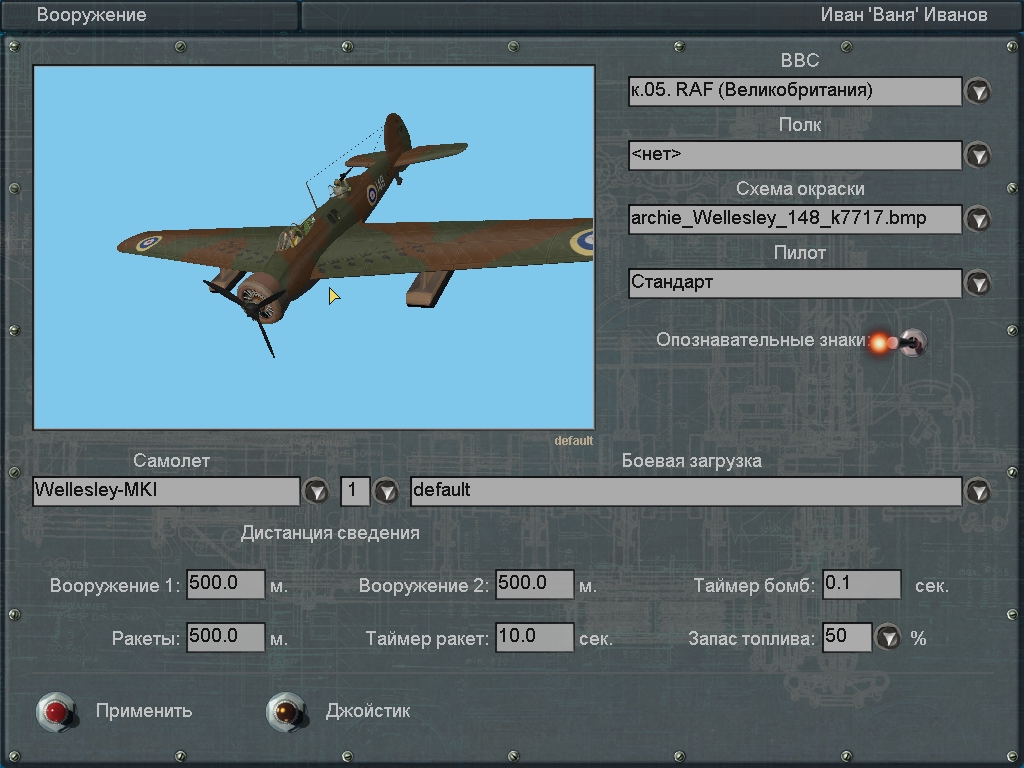Toggle the Опознавательные знаки switch

[x=910, y=342]
